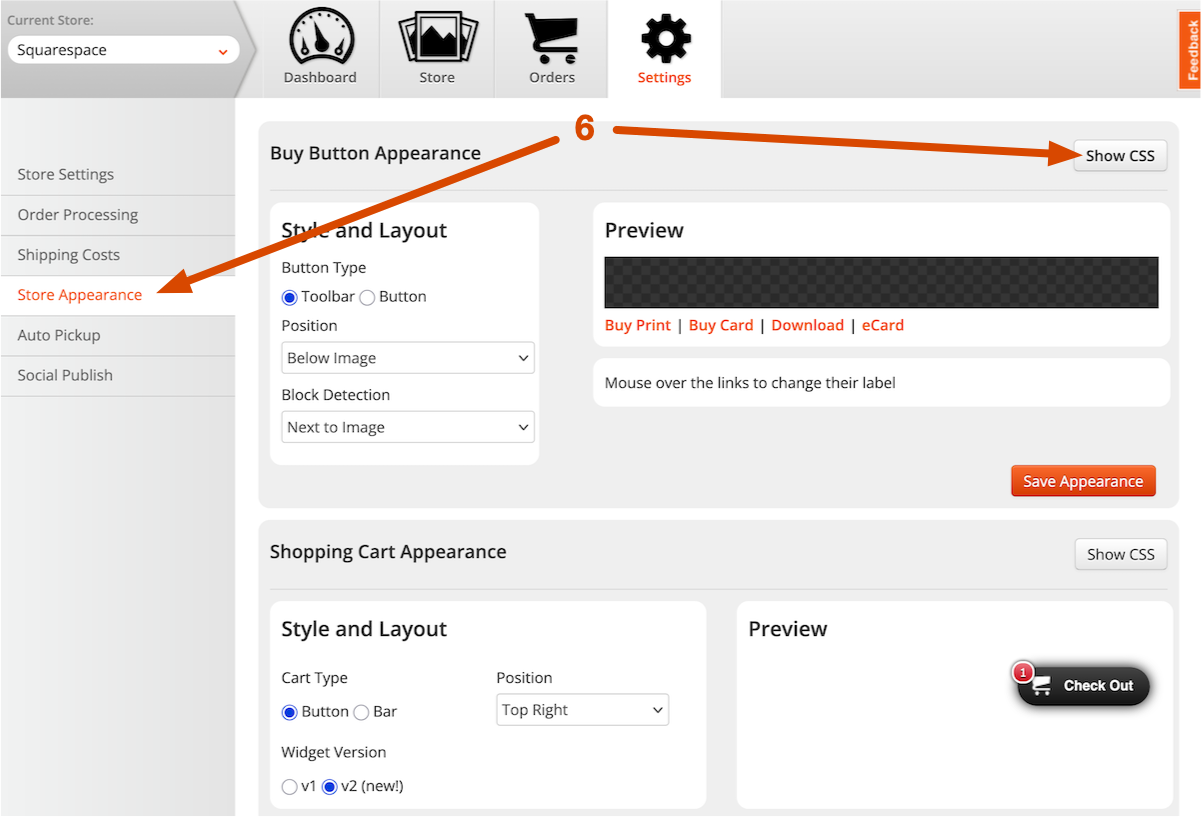Click the Save Appearance button

[1083, 481]
